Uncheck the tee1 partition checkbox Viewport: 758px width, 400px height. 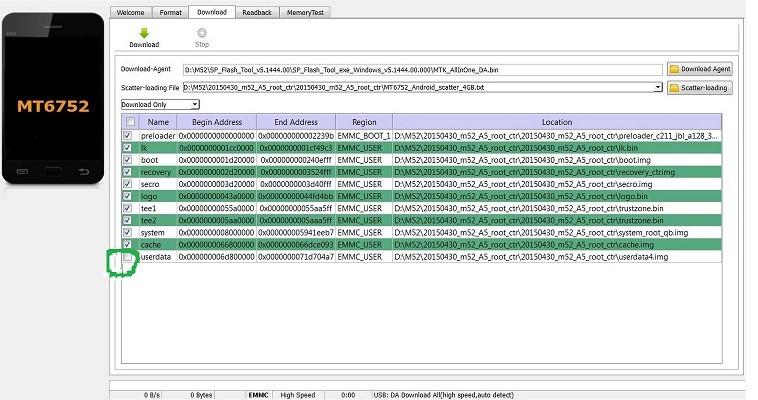click(128, 208)
